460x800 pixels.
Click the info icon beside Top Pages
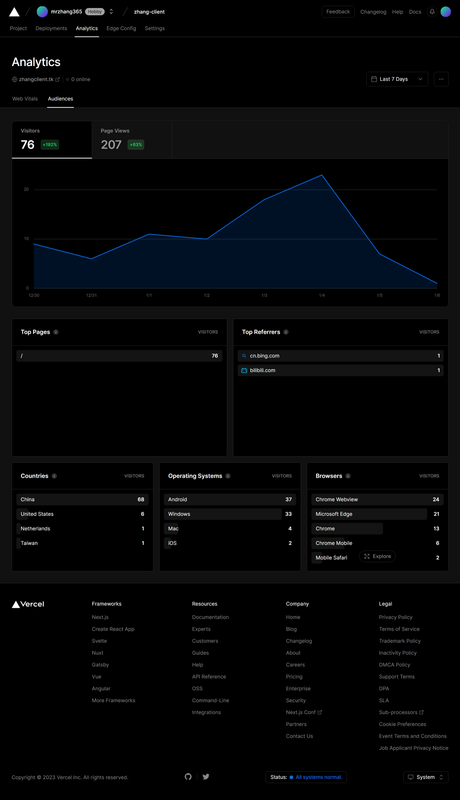point(56,332)
